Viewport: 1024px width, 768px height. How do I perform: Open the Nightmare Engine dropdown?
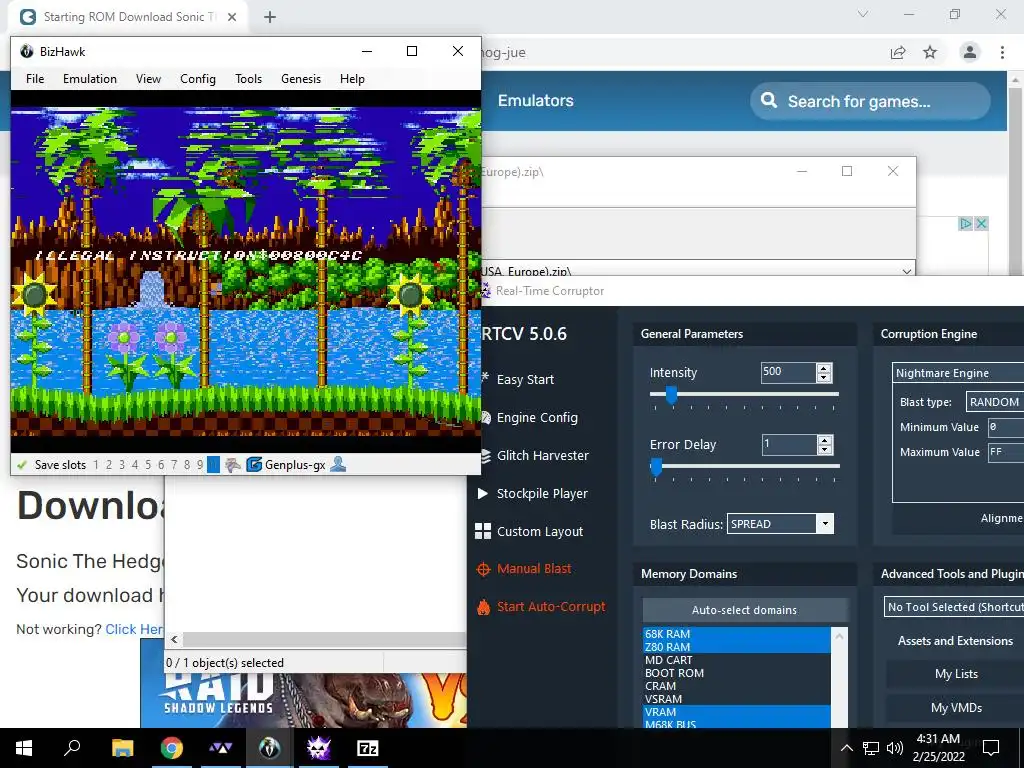pos(959,373)
